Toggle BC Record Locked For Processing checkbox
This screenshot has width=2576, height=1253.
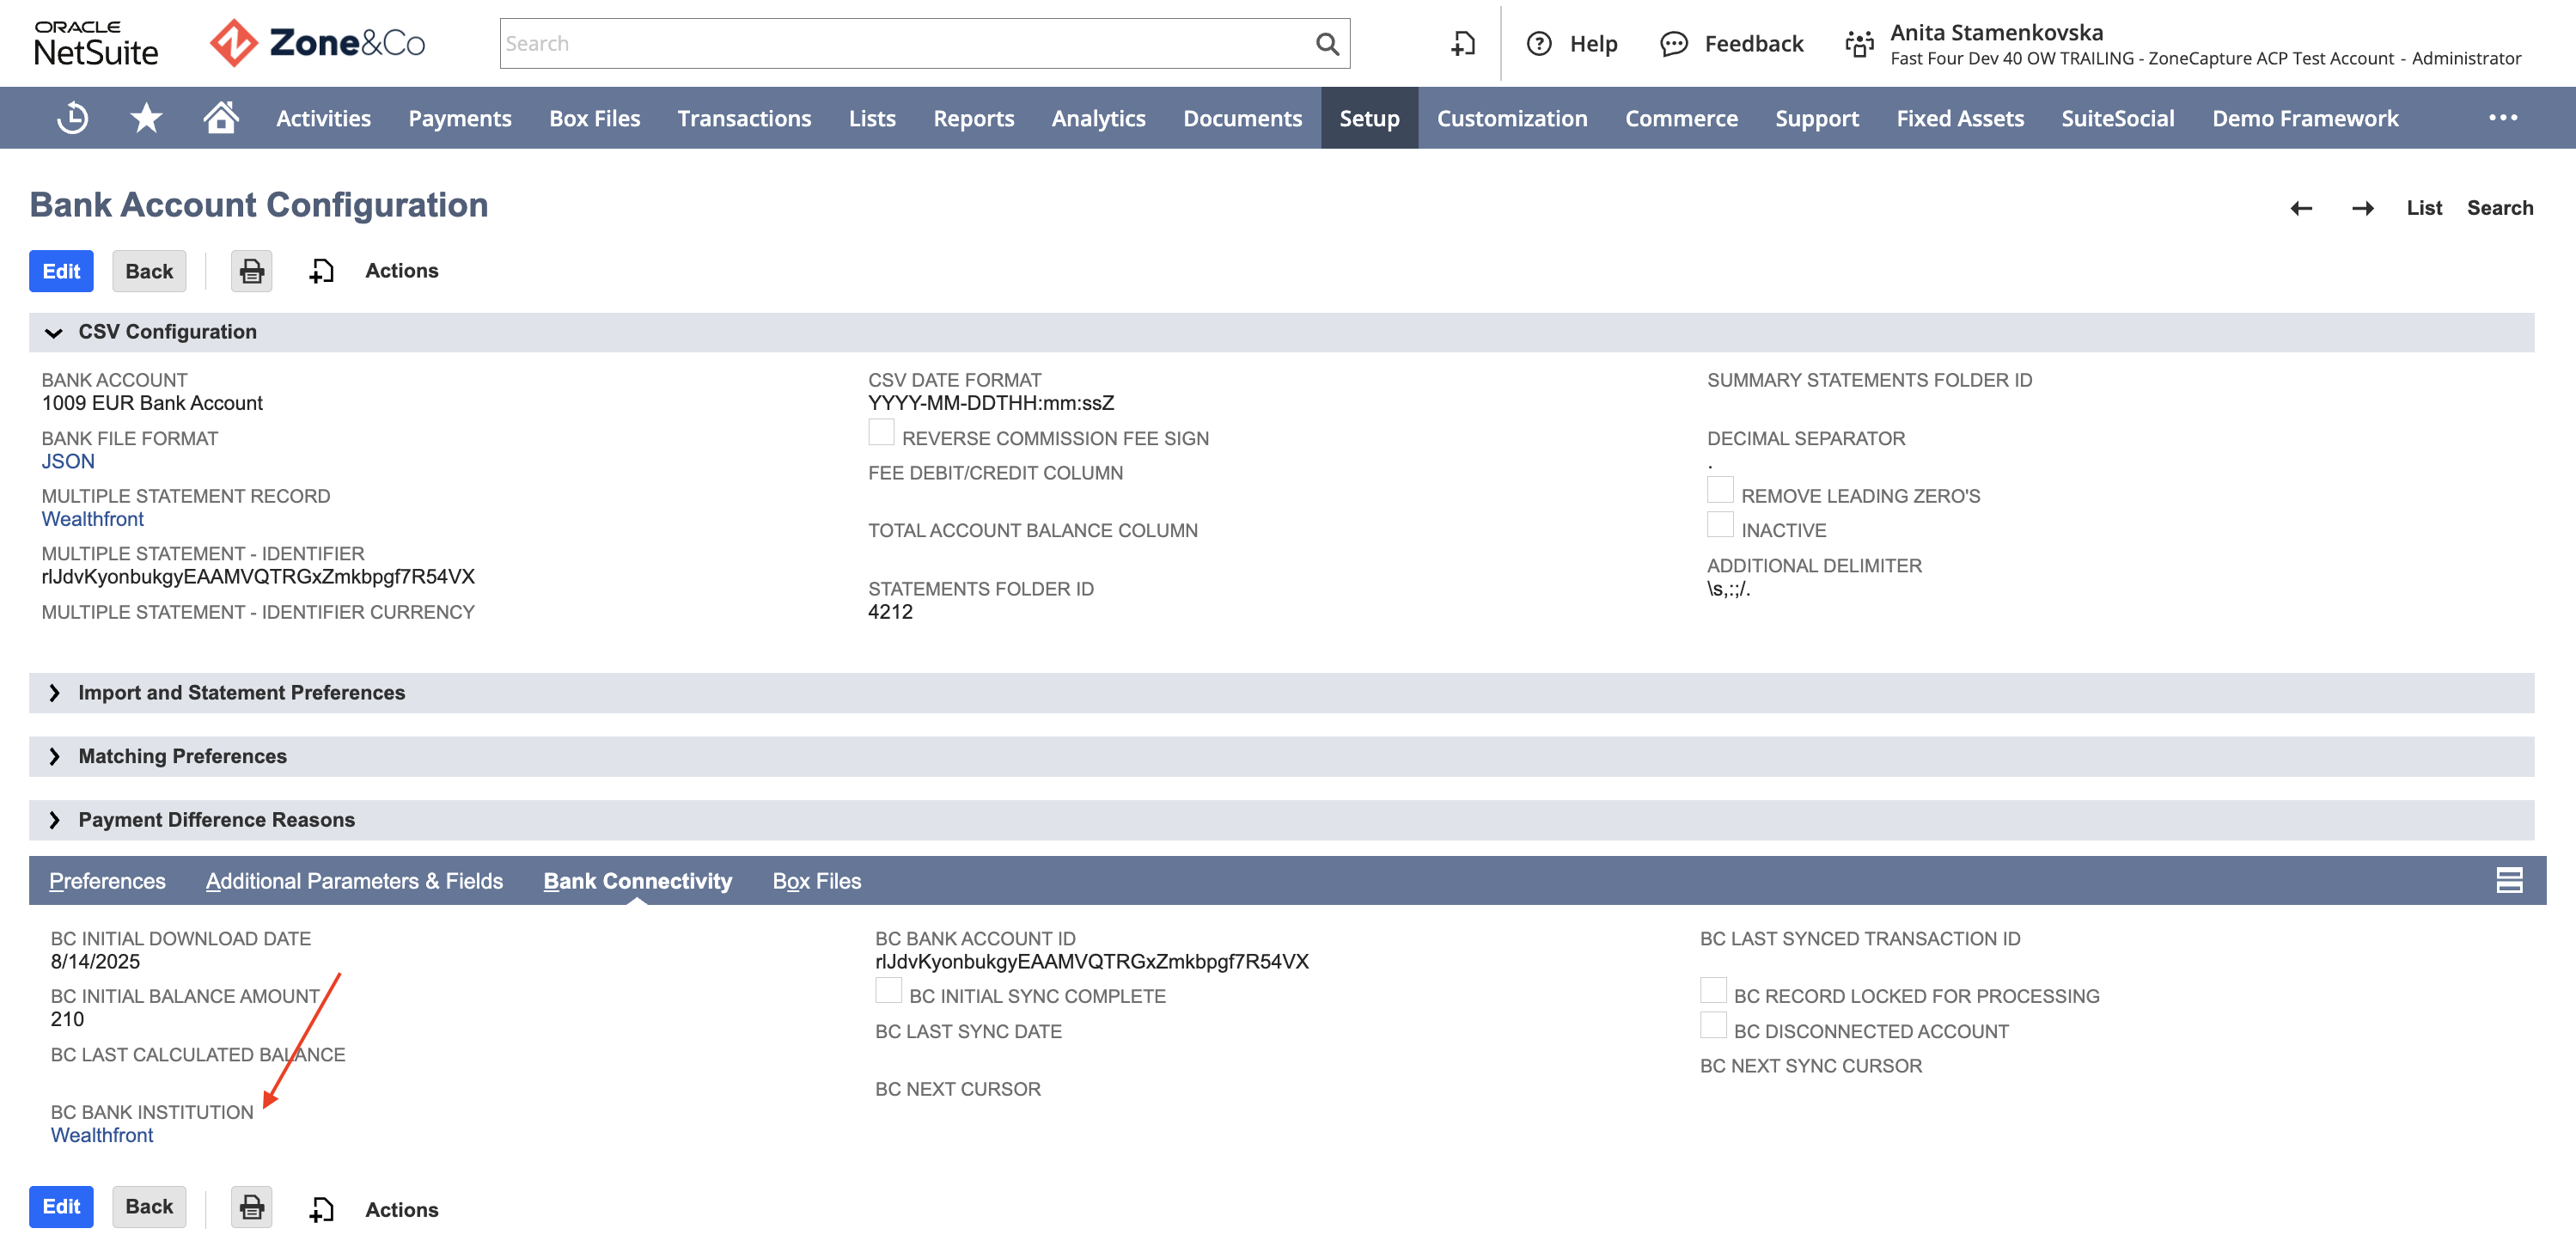[1713, 990]
